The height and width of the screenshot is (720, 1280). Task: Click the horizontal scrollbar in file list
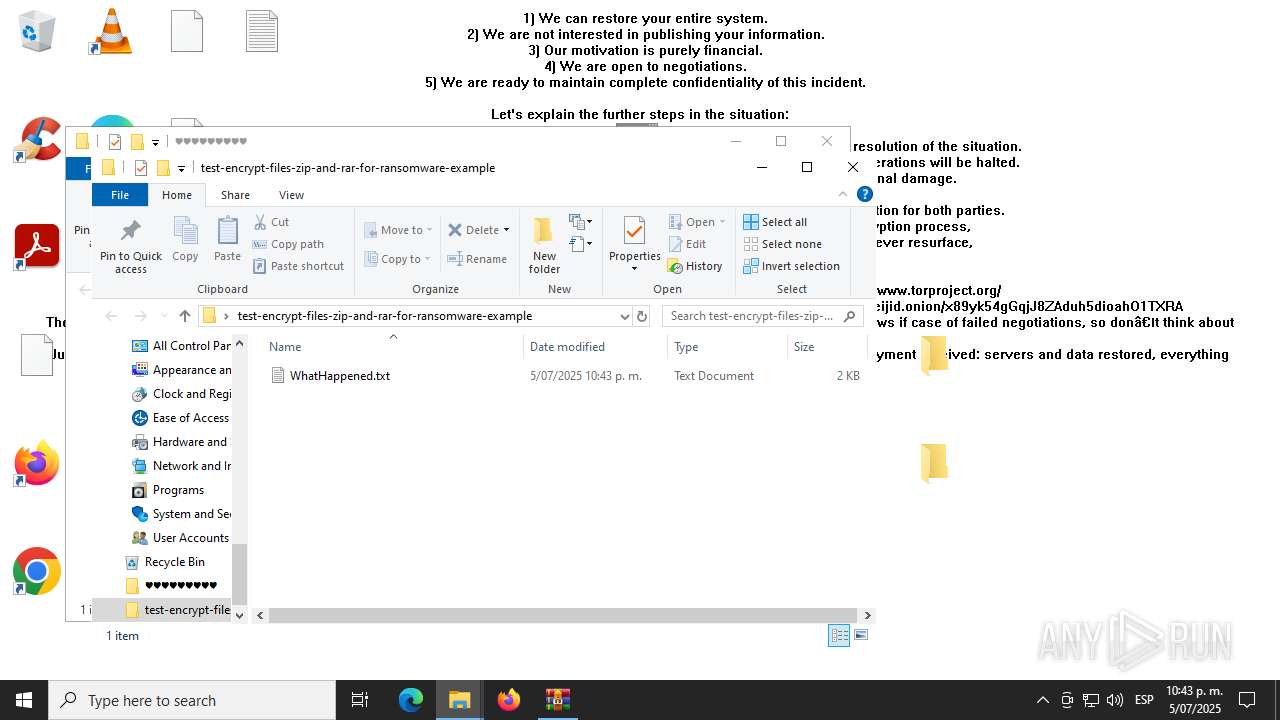tap(563, 615)
